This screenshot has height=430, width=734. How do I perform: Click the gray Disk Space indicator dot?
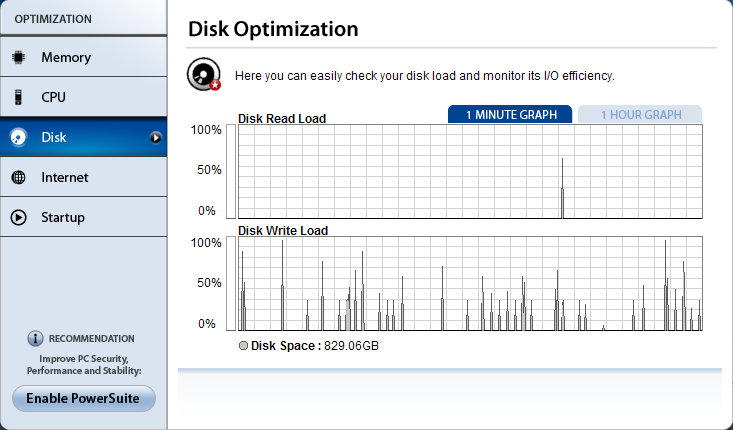pyautogui.click(x=243, y=346)
